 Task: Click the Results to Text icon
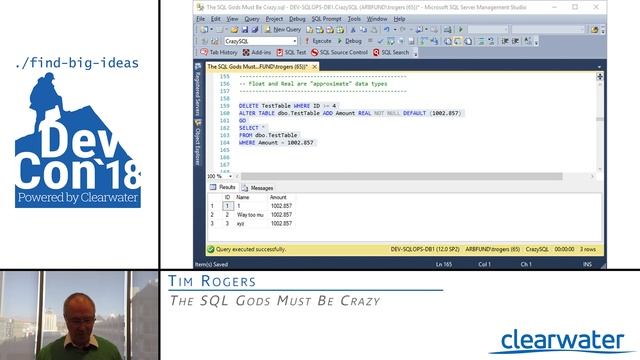pyautogui.click(x=448, y=41)
